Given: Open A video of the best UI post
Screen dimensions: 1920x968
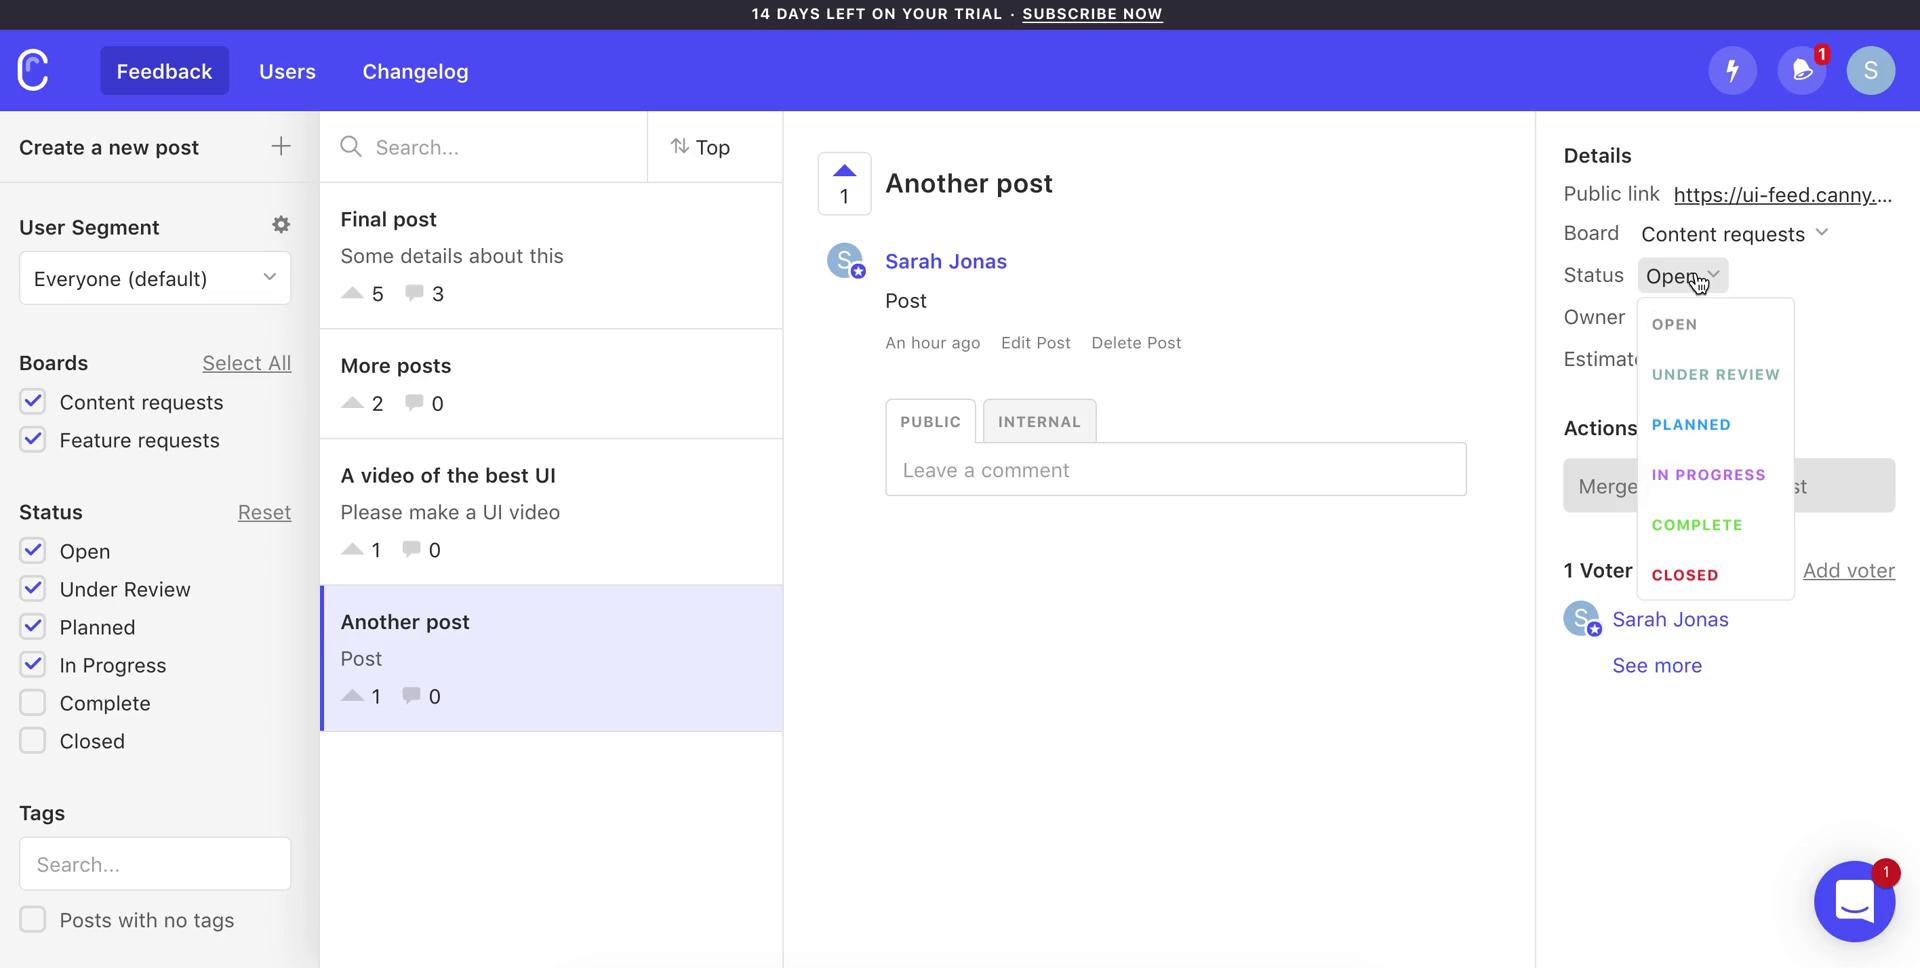Looking at the screenshot, I should coord(551,512).
